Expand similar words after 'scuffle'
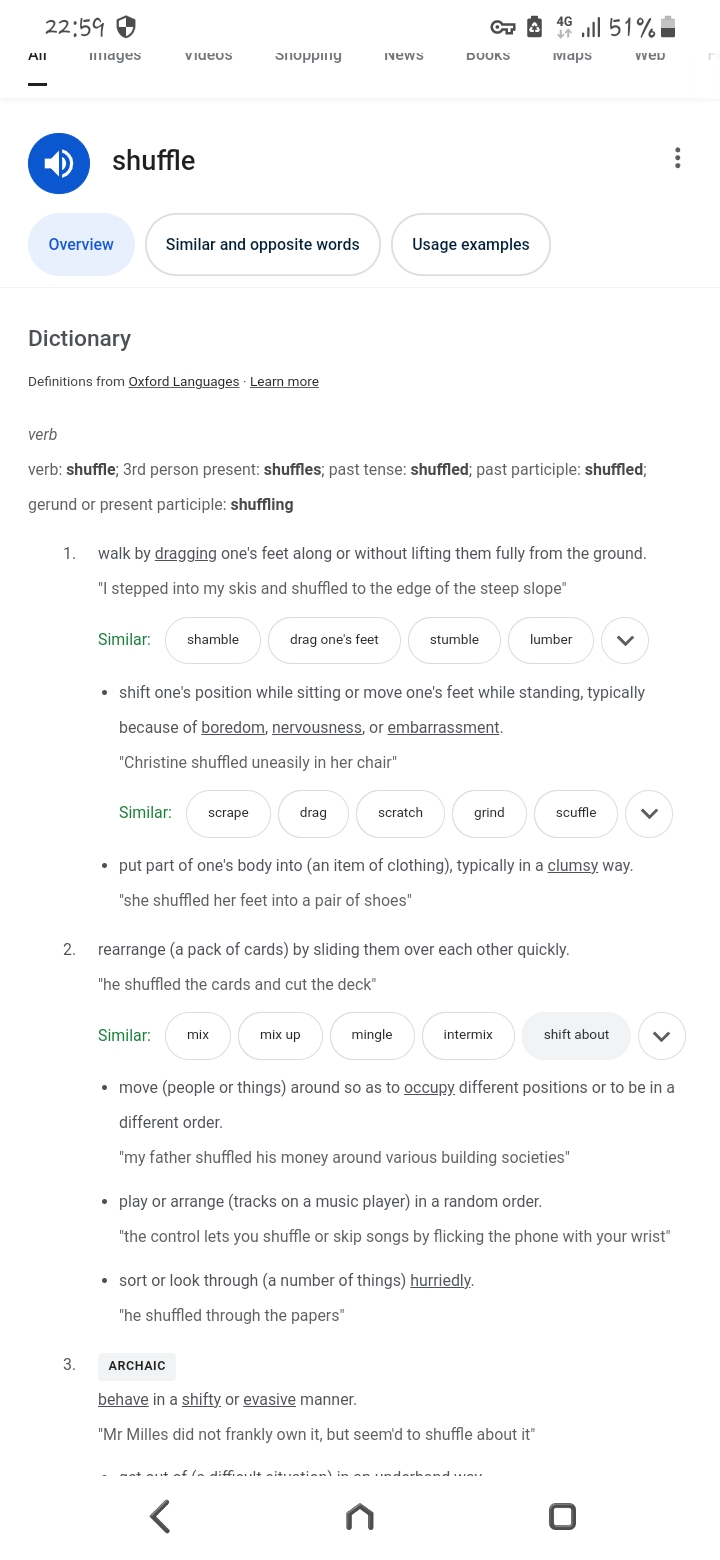Image resolution: width=720 pixels, height=1560 pixels. (649, 813)
